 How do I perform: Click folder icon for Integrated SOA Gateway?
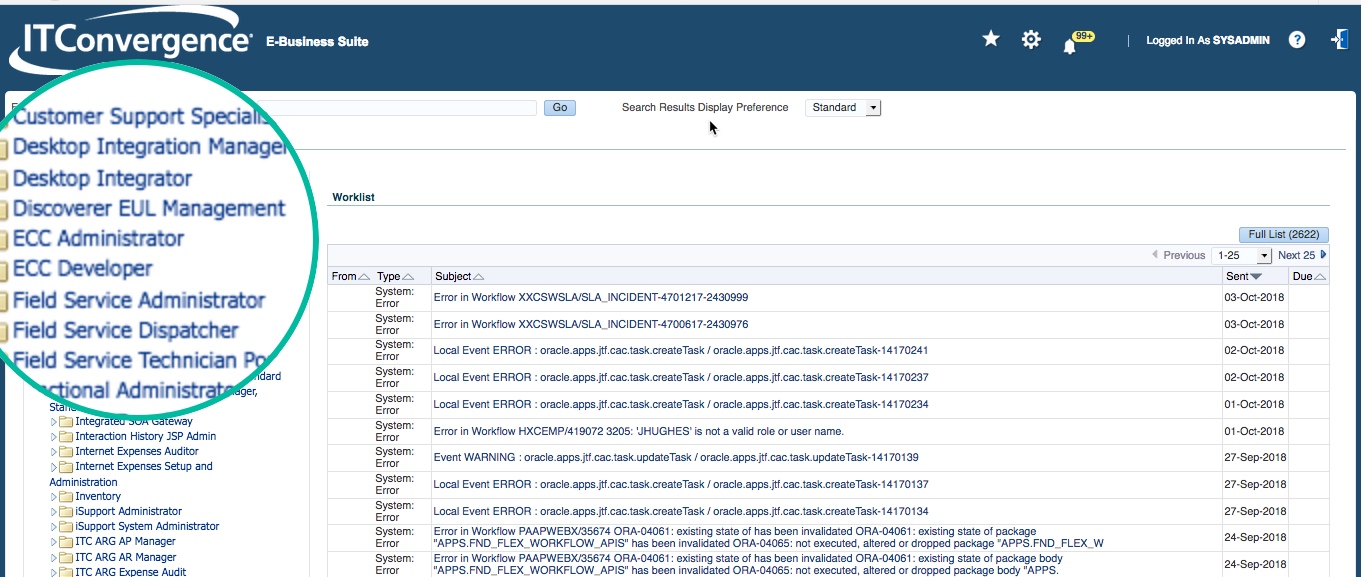click(x=66, y=422)
